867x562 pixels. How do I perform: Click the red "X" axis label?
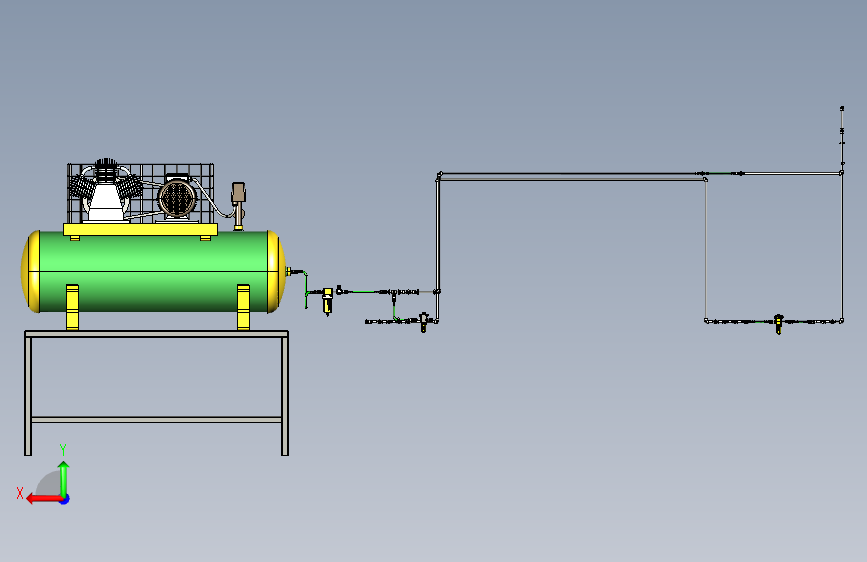20,493
